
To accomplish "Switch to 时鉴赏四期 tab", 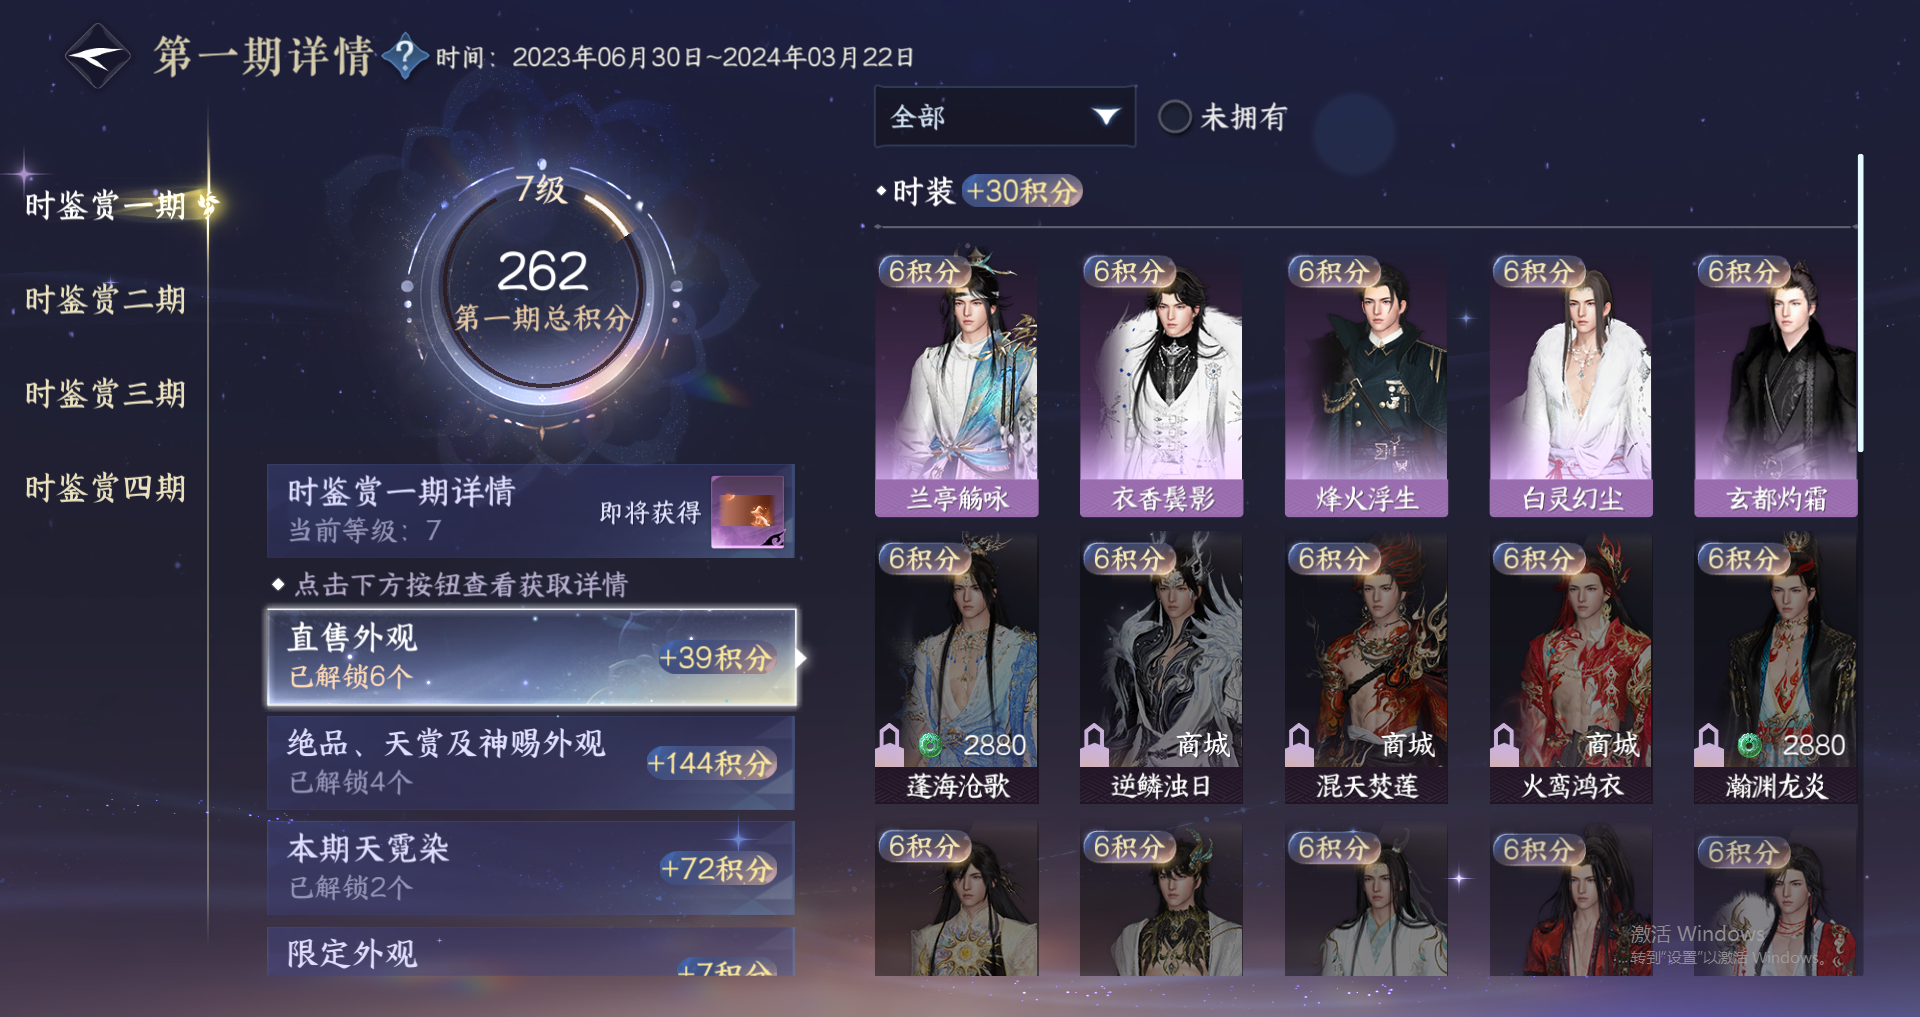I will tap(105, 488).
